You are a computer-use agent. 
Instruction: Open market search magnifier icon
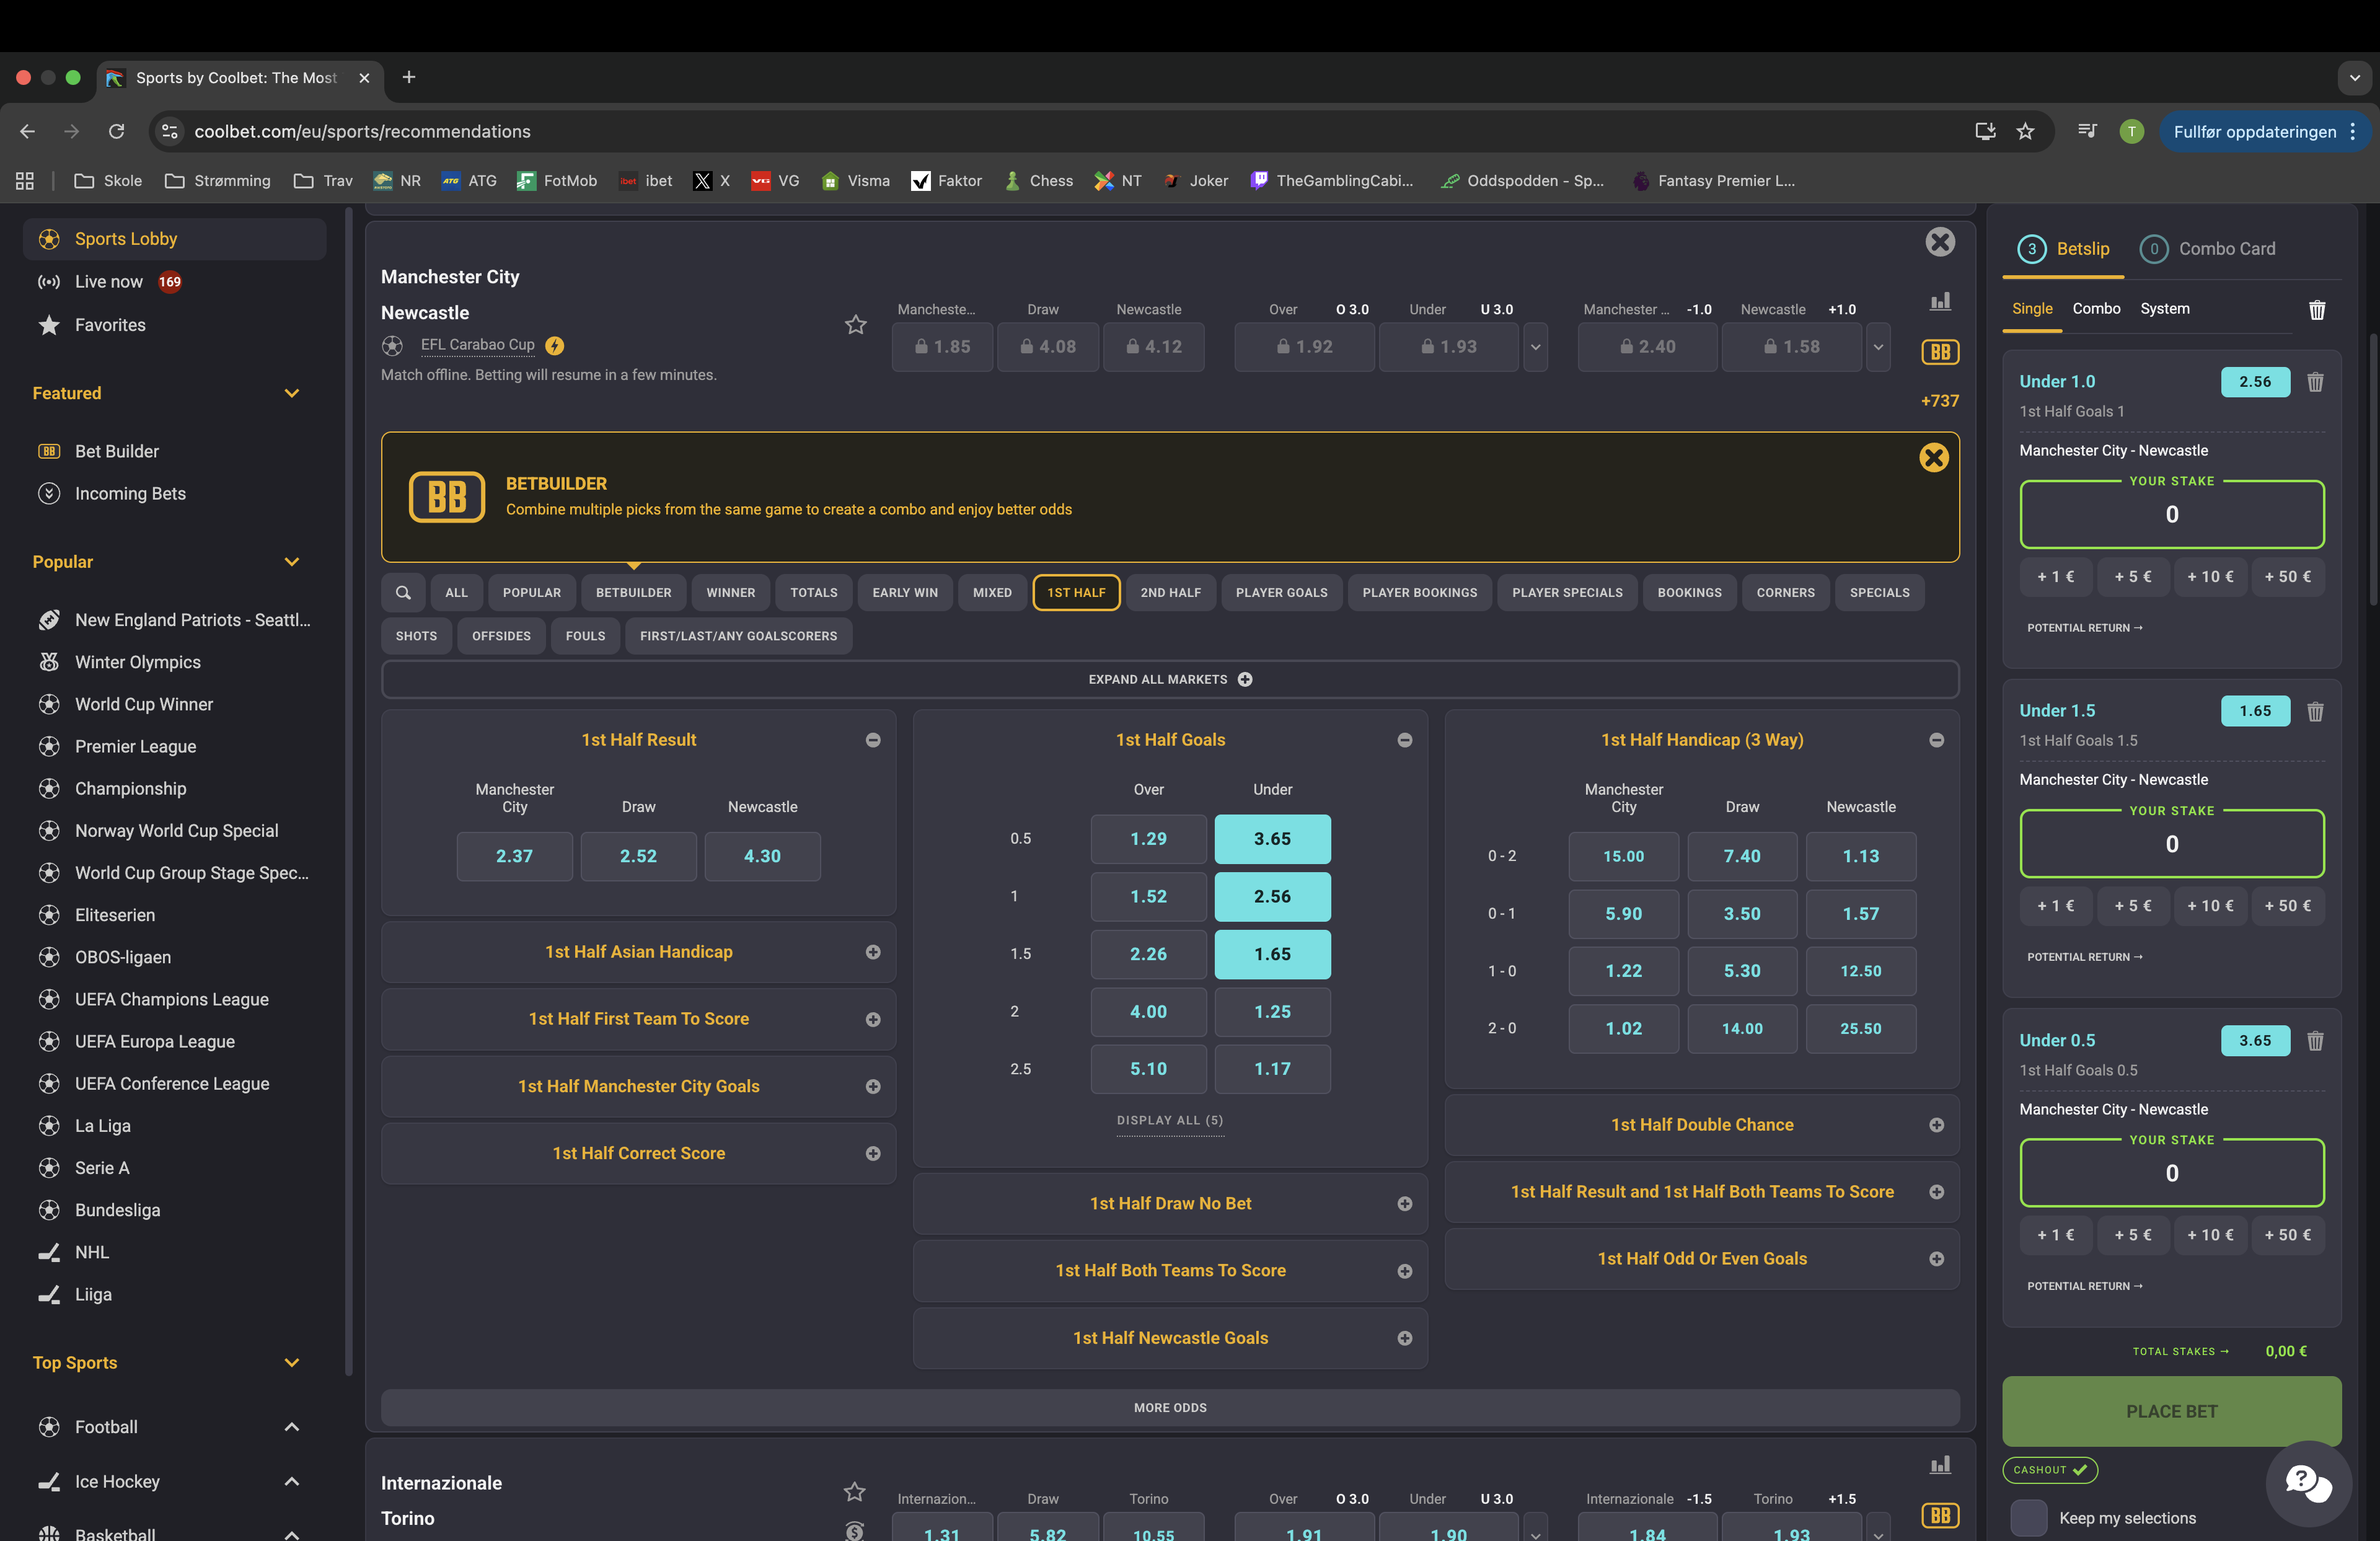[403, 593]
